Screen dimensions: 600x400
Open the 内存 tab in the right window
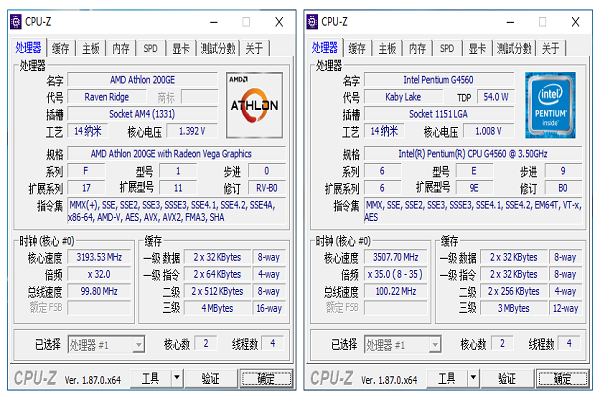[417, 48]
